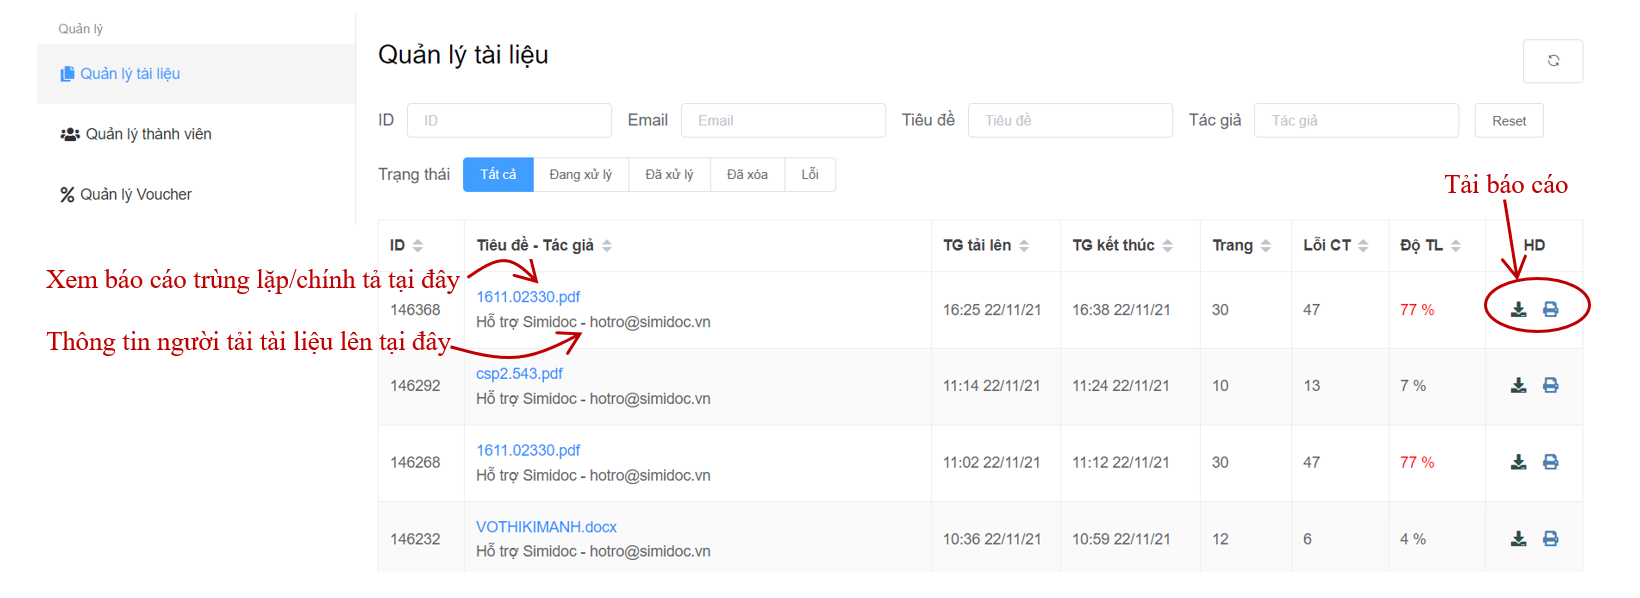Click upload time 11:02 22/11/21
Screen dimensions: 1640x598
(x=992, y=462)
